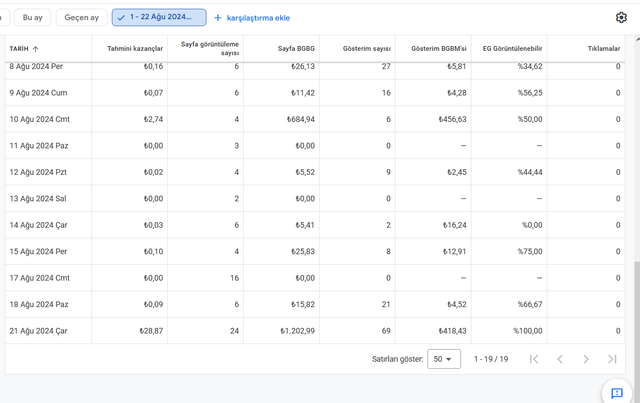
Task: Go to the previous page arrow
Action: 560,359
